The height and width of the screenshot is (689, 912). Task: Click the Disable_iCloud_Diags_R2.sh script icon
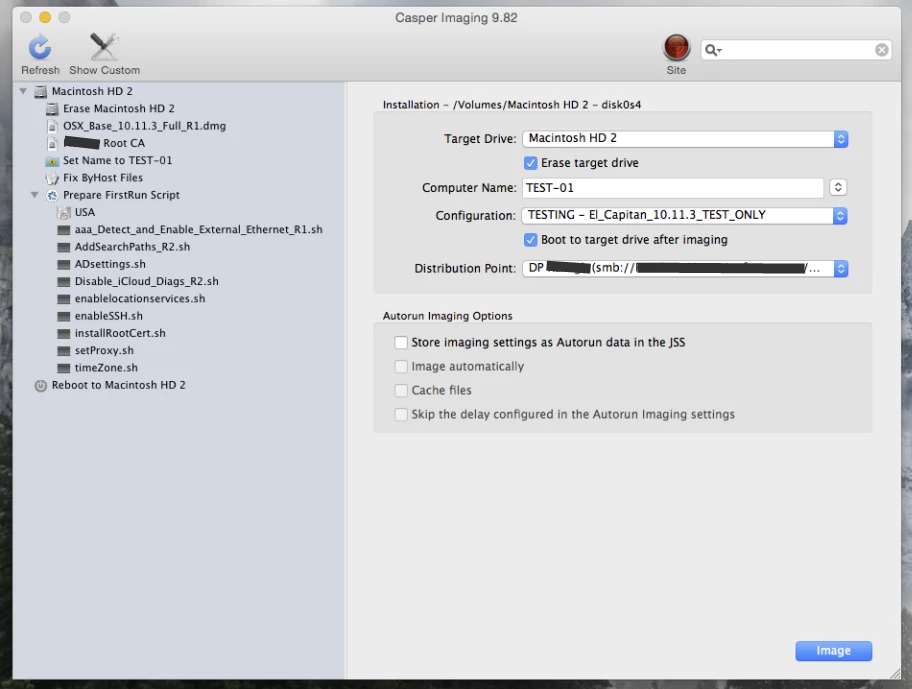tap(63, 282)
